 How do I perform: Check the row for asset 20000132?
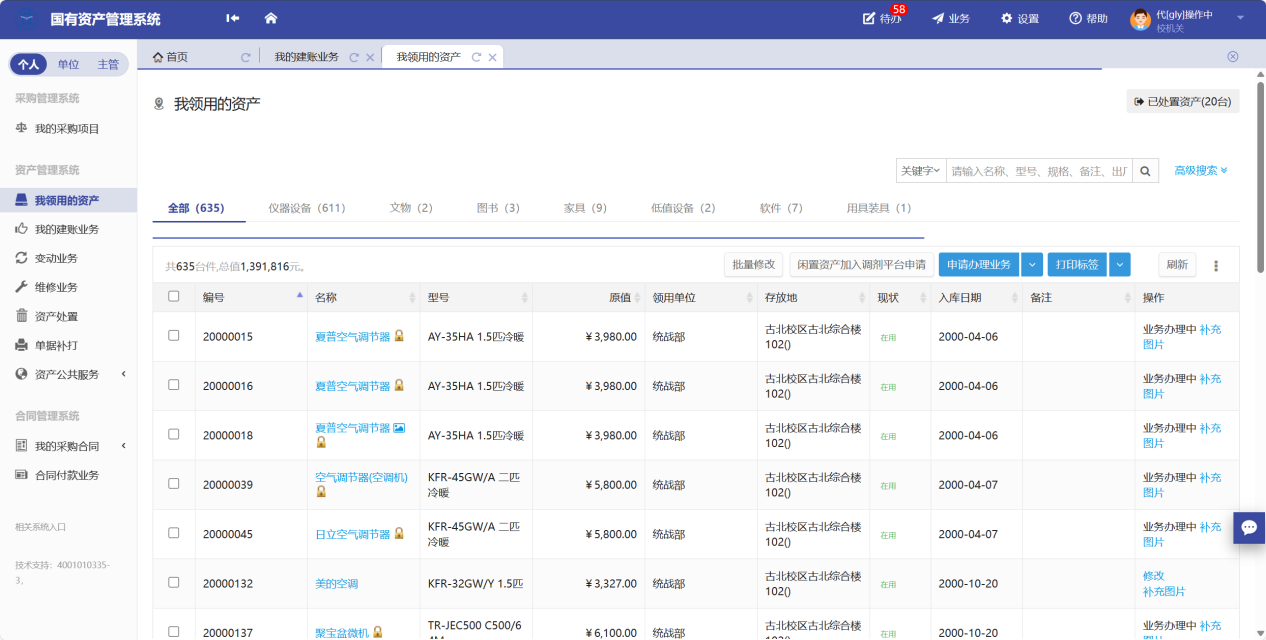pyautogui.click(x=174, y=582)
